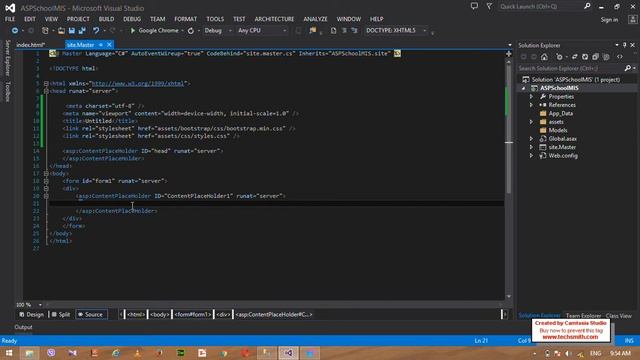Save the current file with the toolbar icon

(x=72, y=31)
